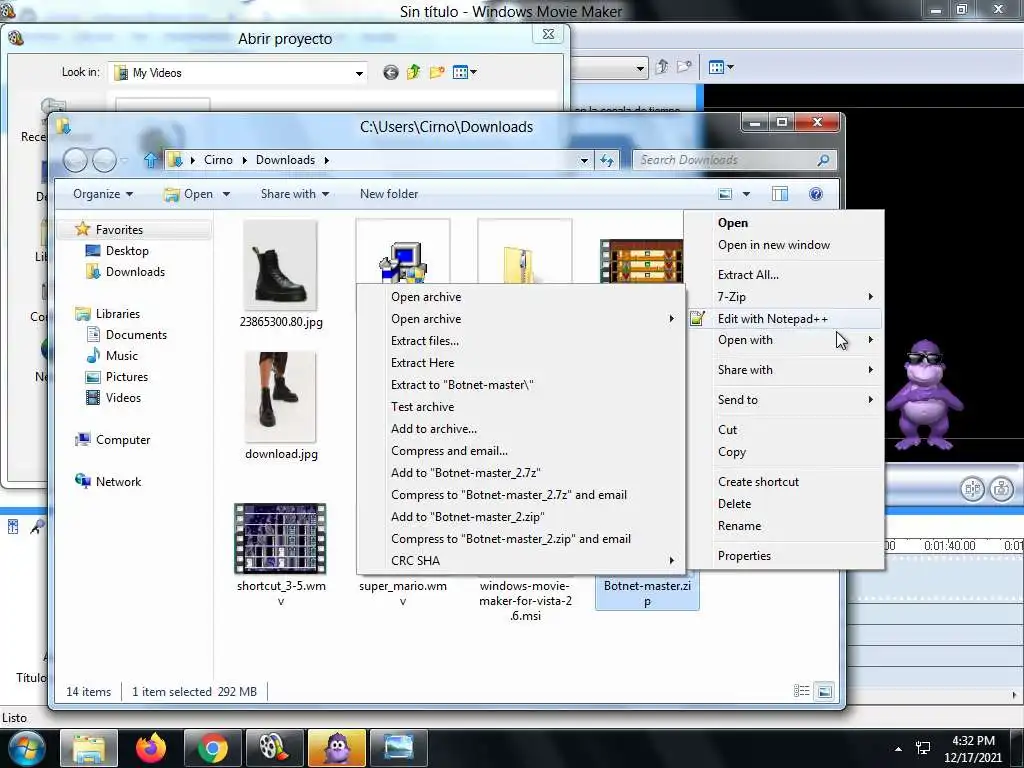1024x768 pixels.
Task: Open Chrome from the taskbar
Action: point(212,748)
